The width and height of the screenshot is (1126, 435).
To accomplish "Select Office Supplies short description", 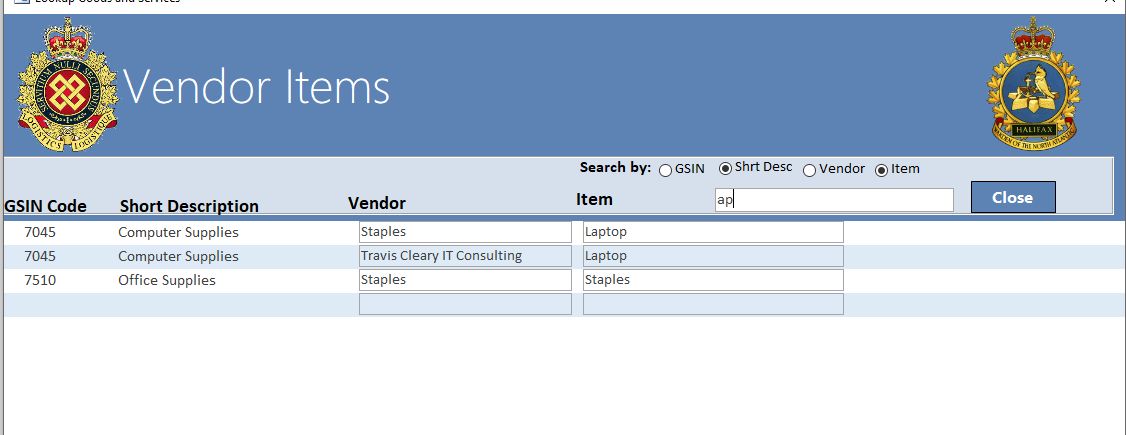I will point(167,281).
